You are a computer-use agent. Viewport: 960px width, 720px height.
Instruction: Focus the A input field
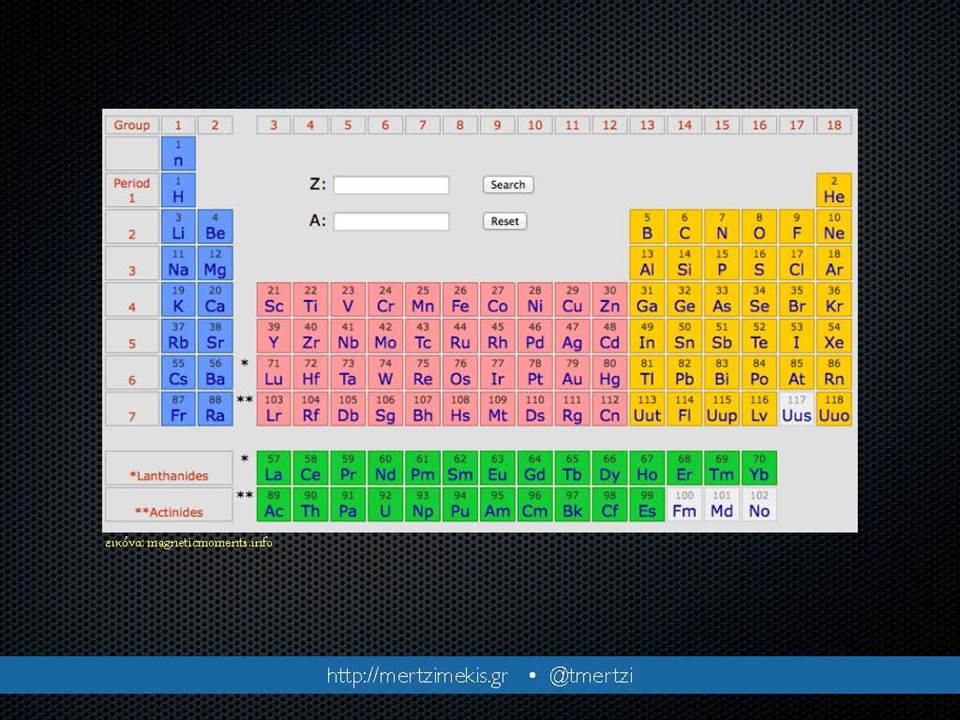[391, 221]
